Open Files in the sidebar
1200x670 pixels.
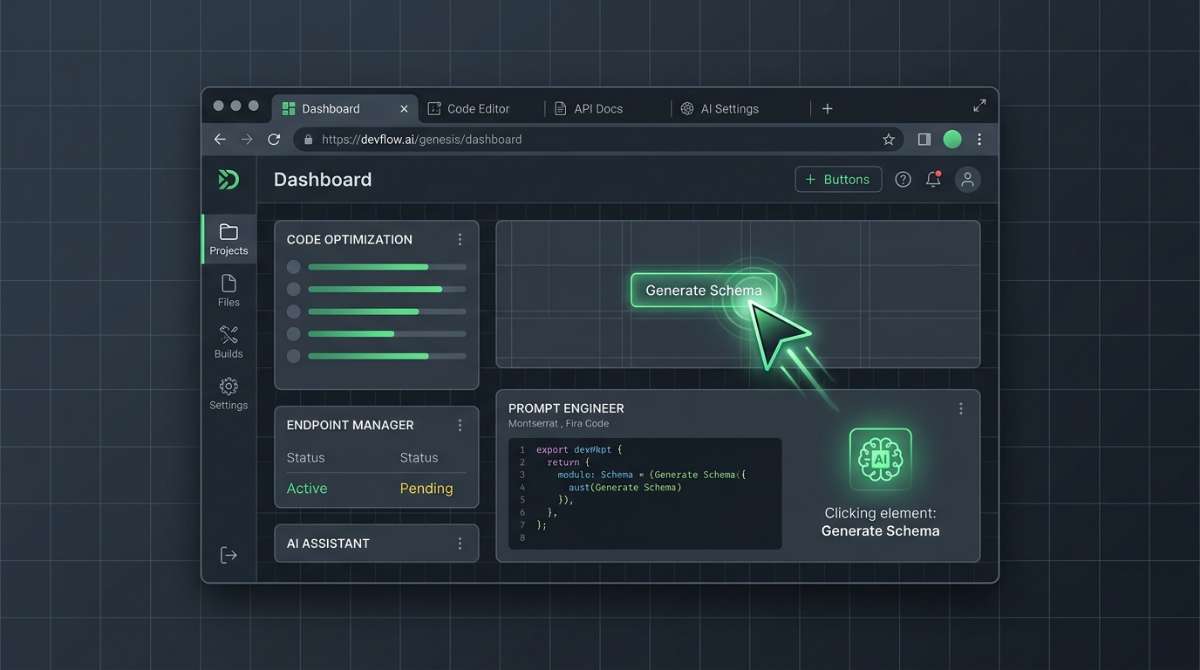229,291
